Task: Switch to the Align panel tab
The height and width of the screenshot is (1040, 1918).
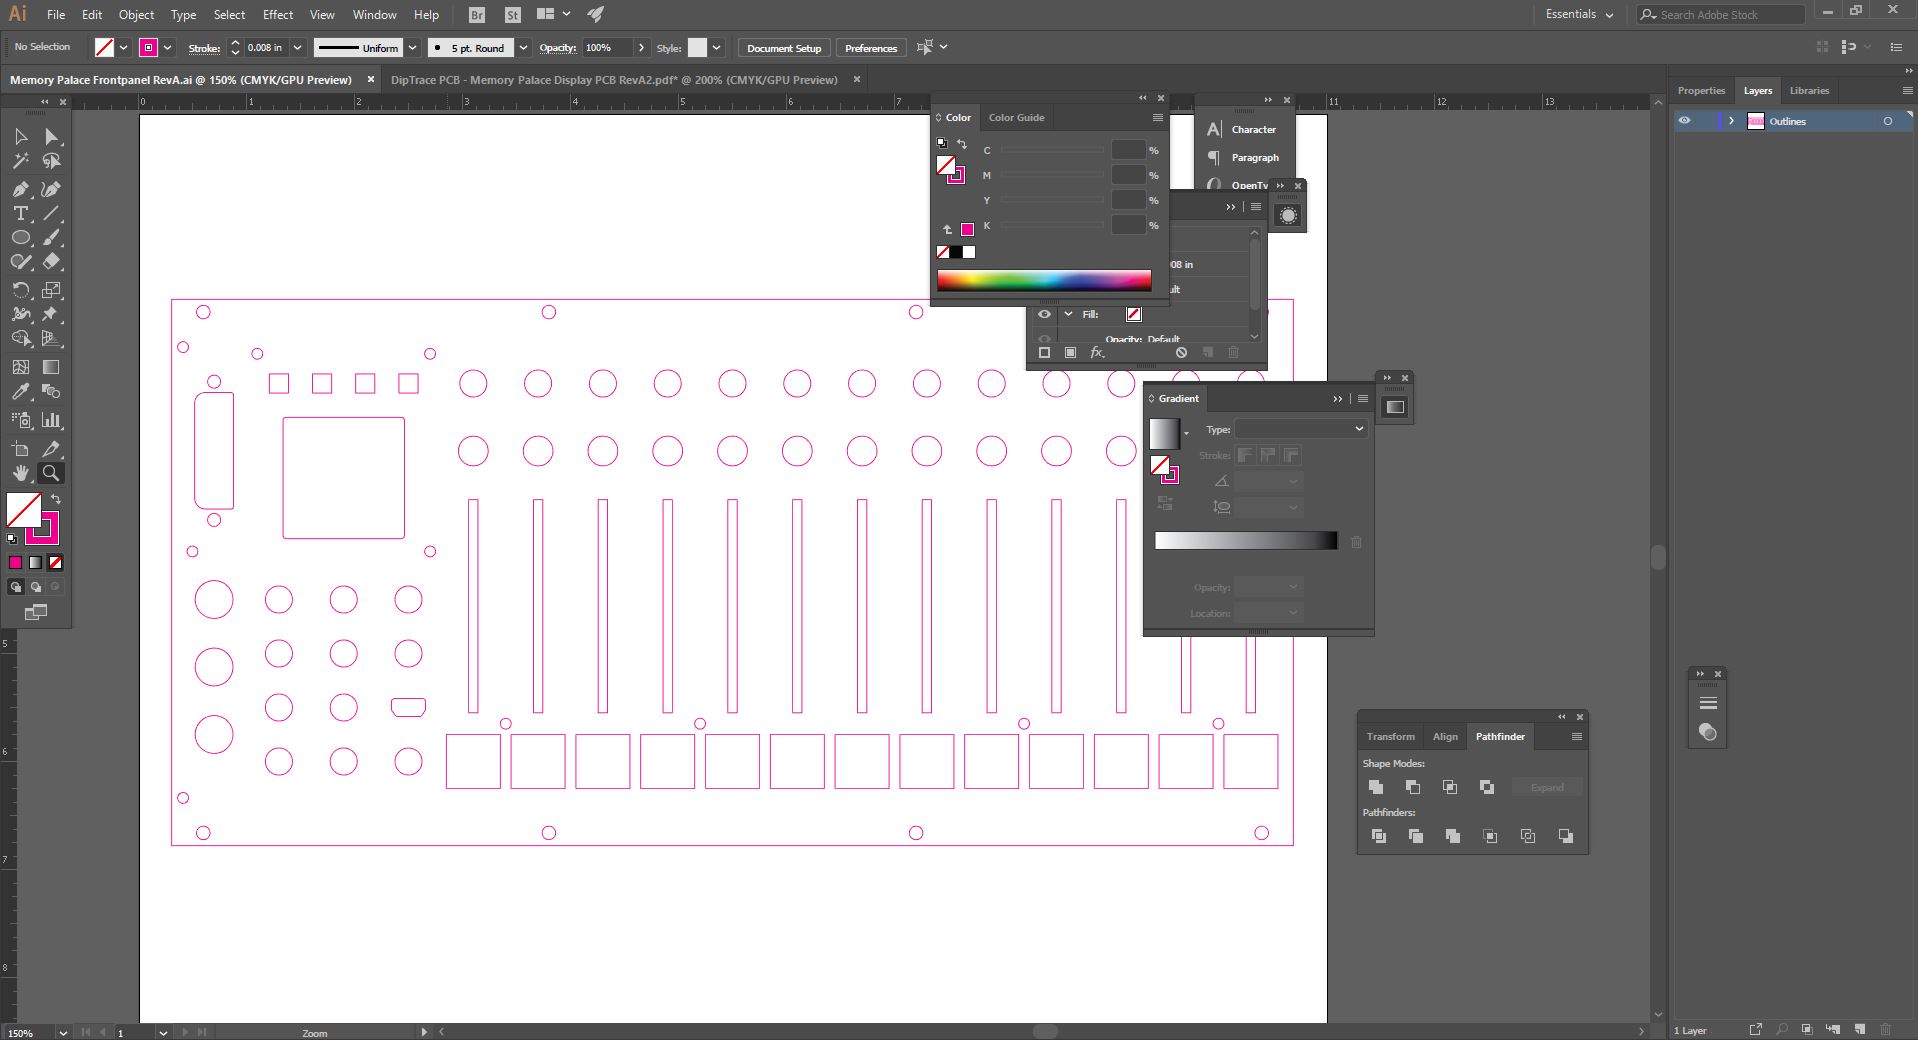Action: point(1445,736)
